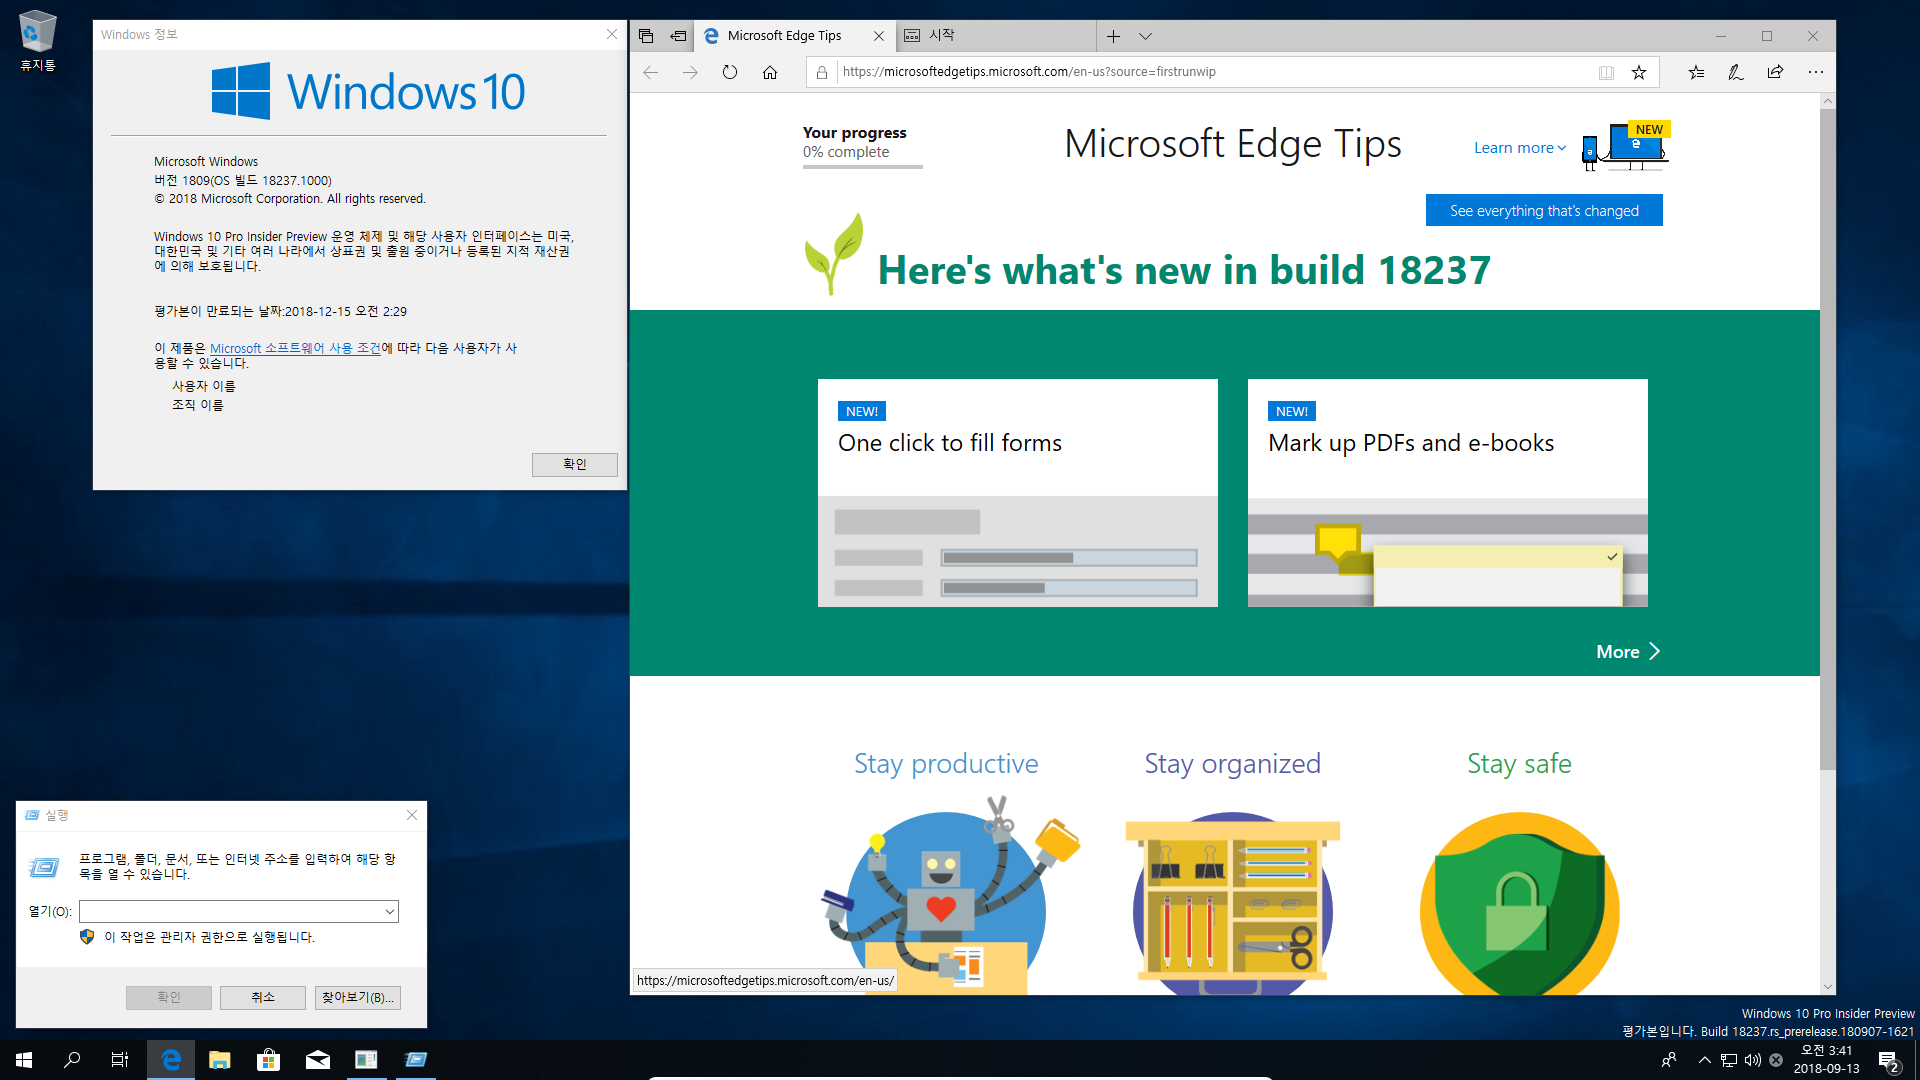Image resolution: width=1920 pixels, height=1080 pixels.
Task: Click the Stay organized heading
Action: click(x=1232, y=764)
